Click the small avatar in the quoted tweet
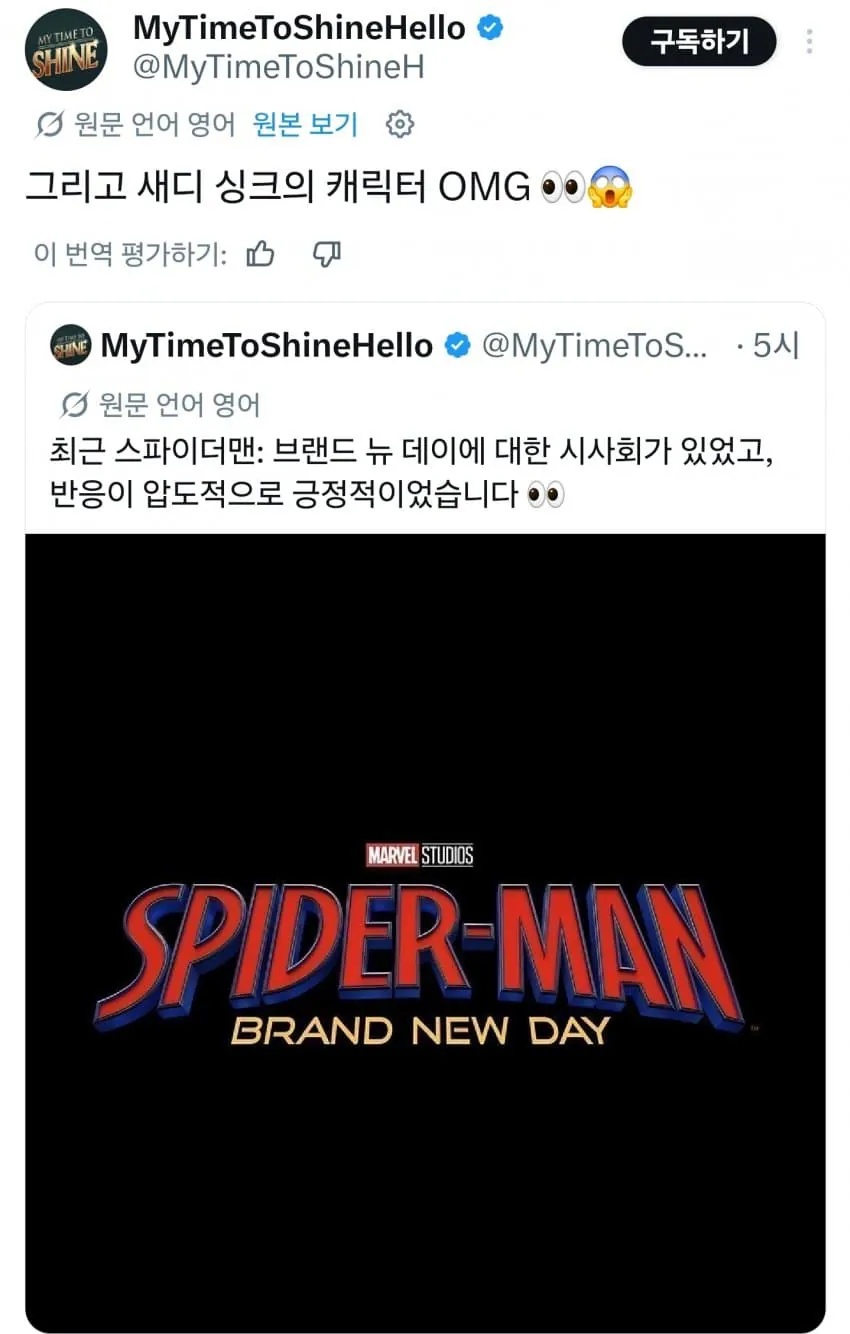This screenshot has width=850, height=1334. pos(71,346)
